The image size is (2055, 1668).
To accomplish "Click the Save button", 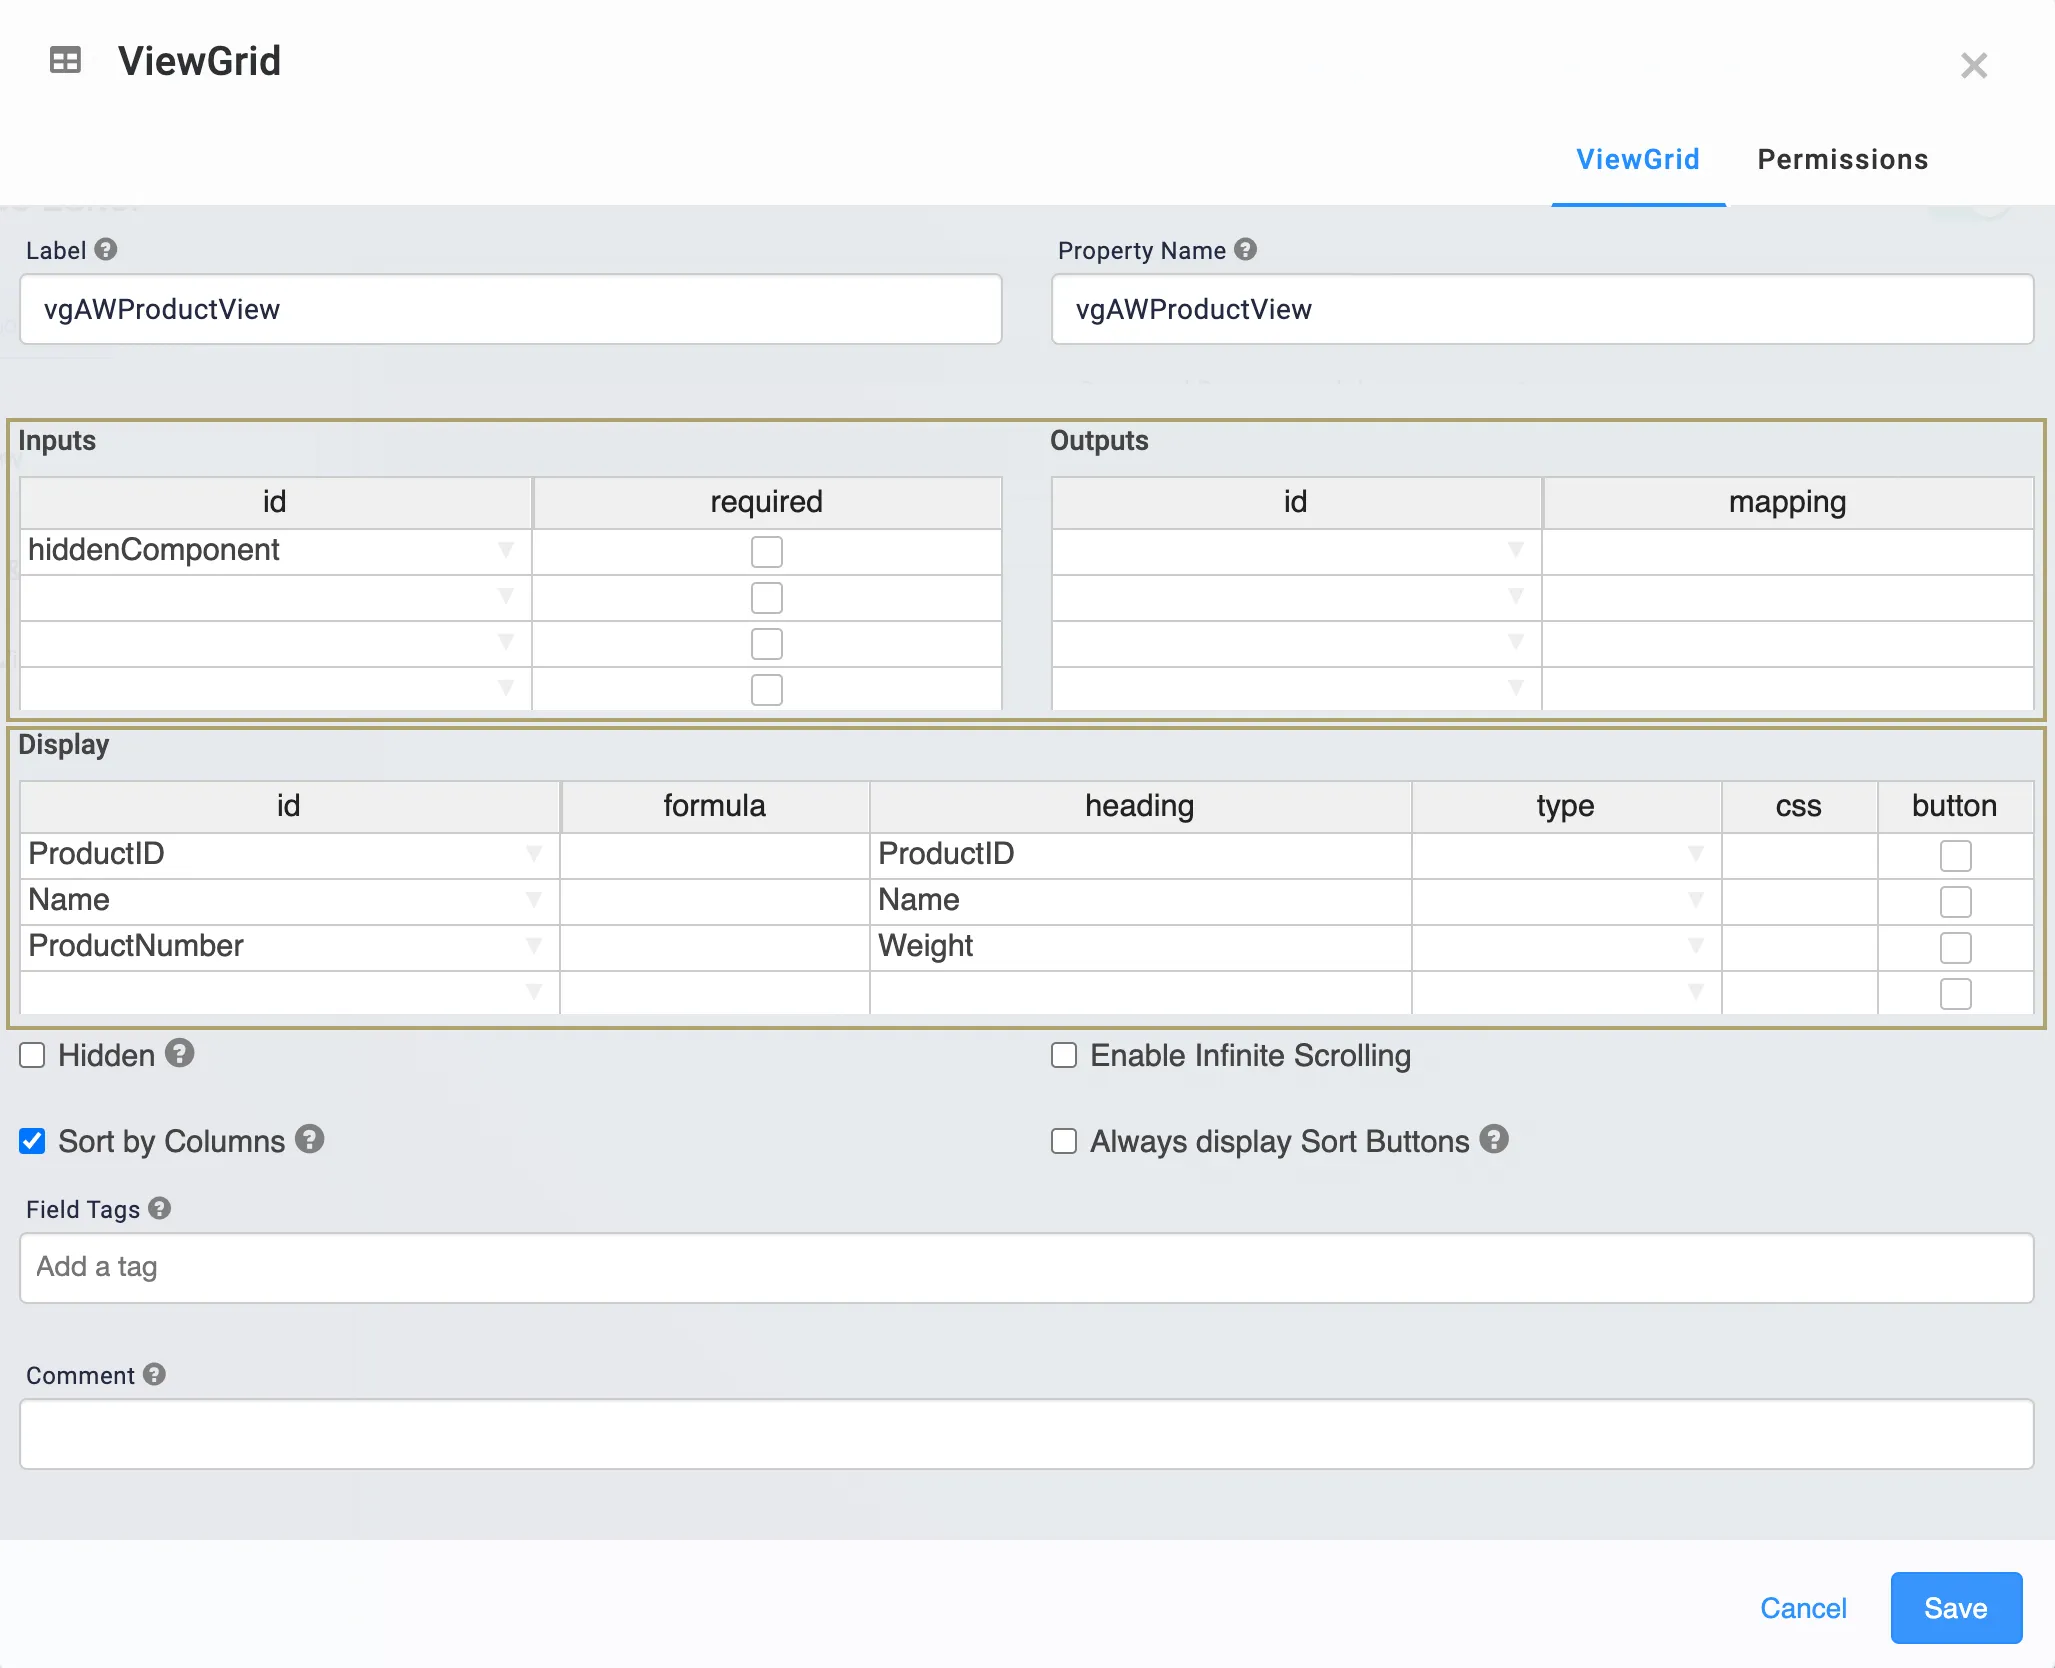I will coord(1955,1608).
